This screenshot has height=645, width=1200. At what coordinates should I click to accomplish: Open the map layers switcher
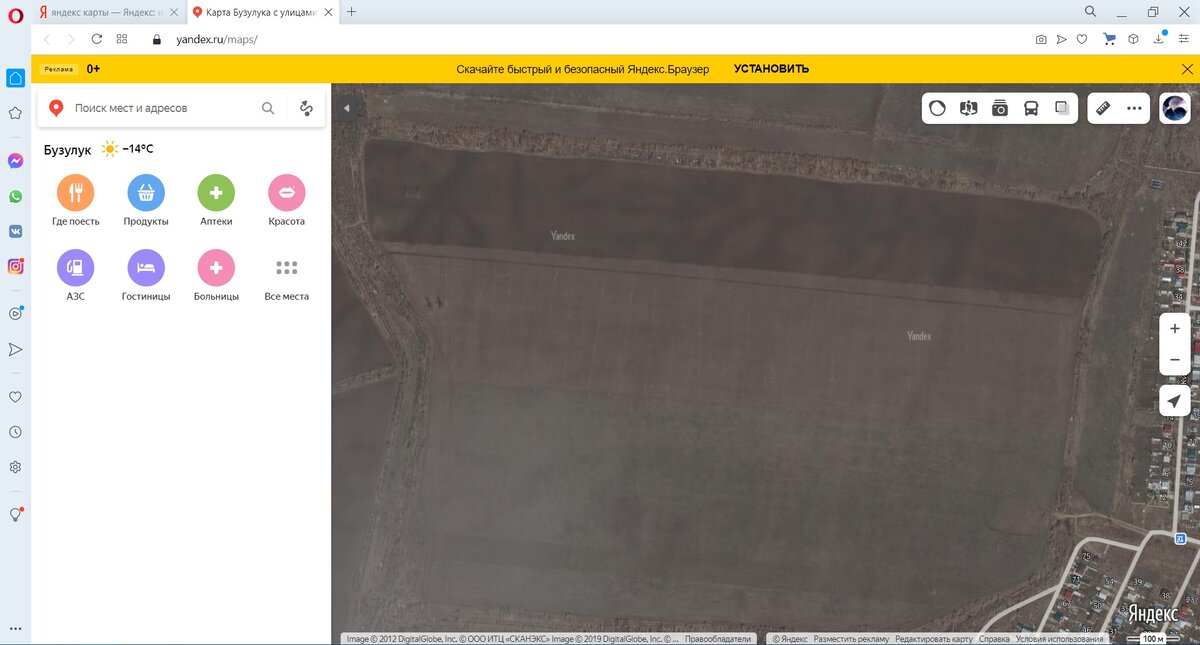pos(1061,108)
